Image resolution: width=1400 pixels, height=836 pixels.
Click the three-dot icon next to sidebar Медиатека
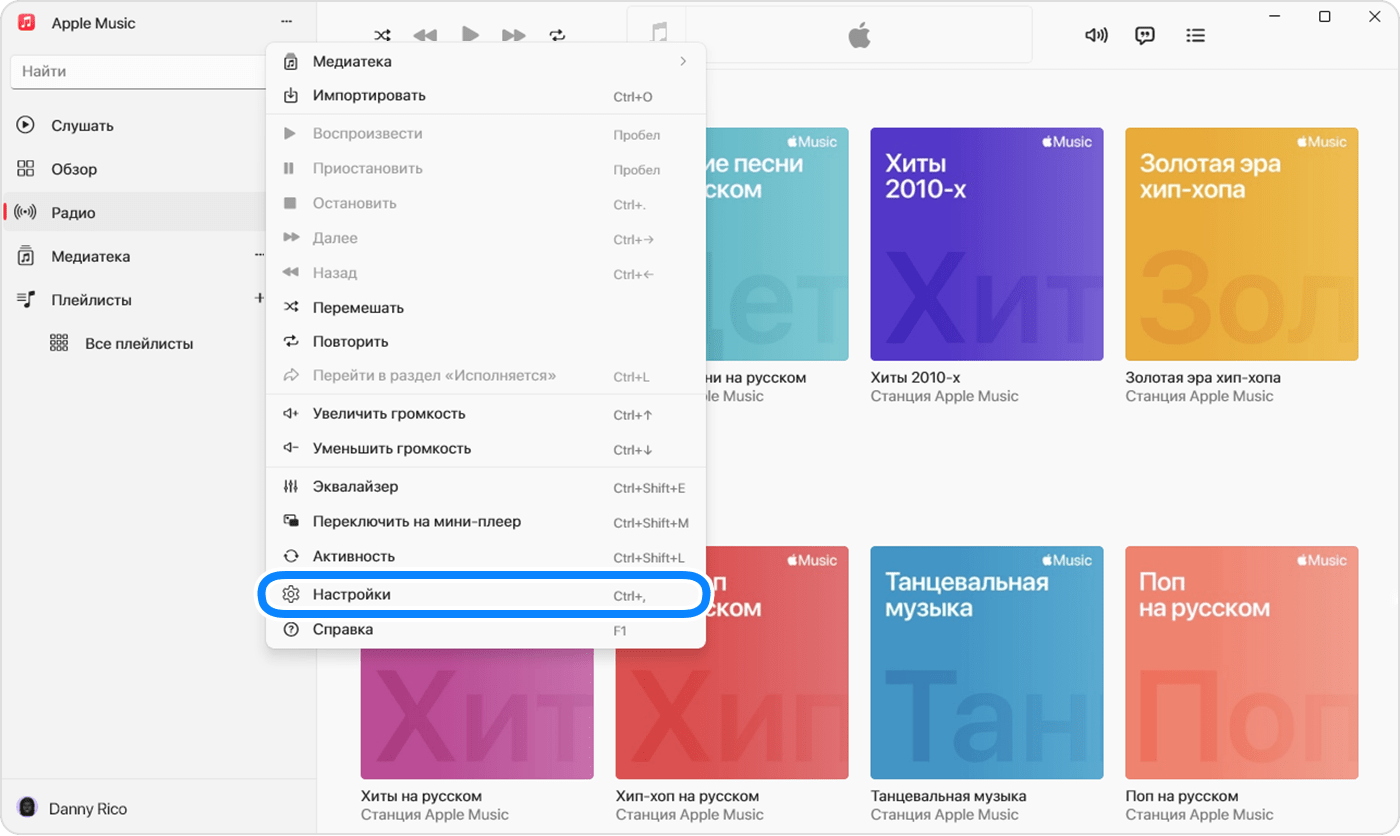pos(259,255)
